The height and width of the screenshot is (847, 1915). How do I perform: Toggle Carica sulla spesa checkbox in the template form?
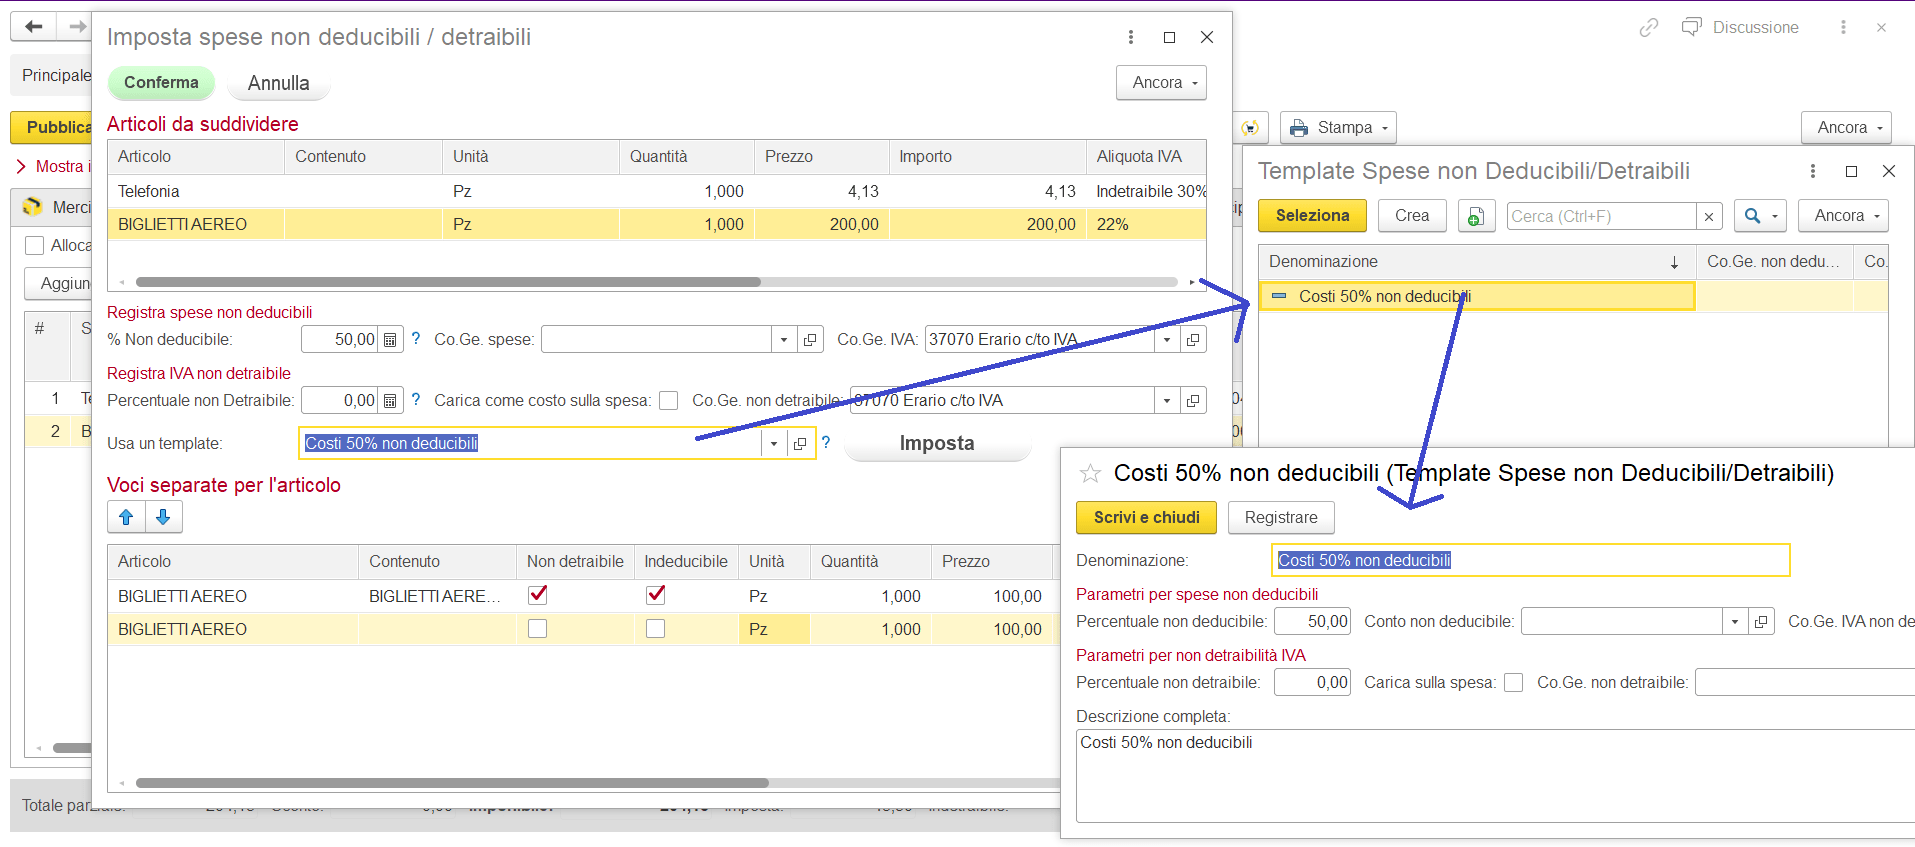coord(1514,683)
